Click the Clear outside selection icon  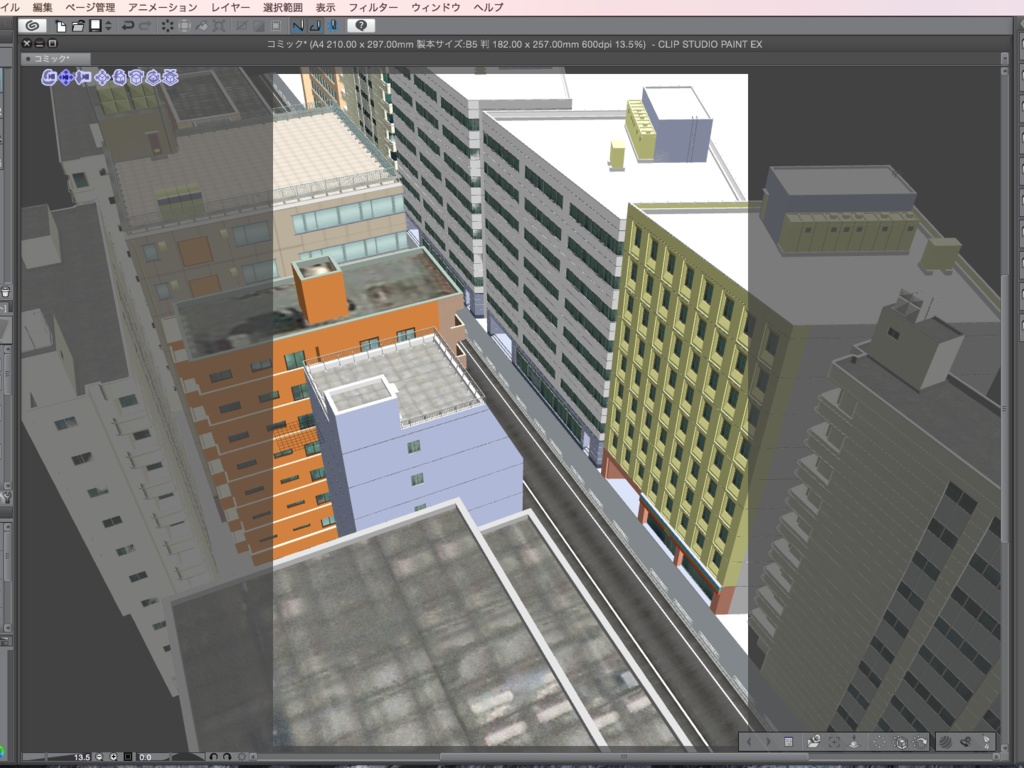(185, 26)
